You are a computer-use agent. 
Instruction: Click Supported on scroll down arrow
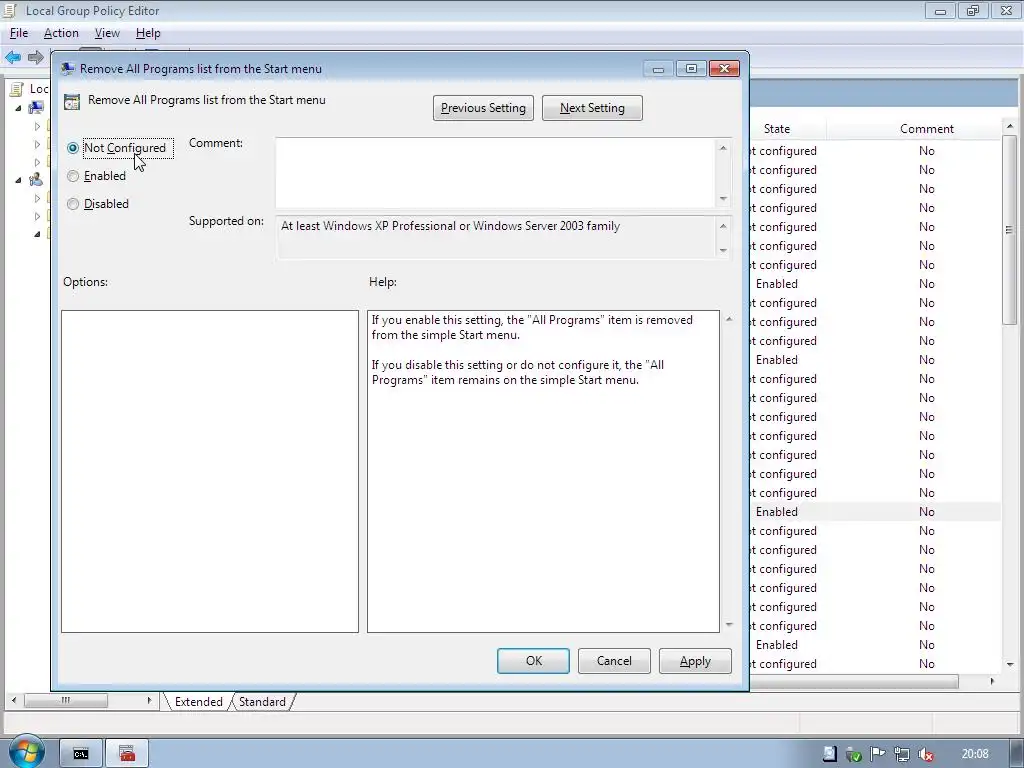coord(723,251)
